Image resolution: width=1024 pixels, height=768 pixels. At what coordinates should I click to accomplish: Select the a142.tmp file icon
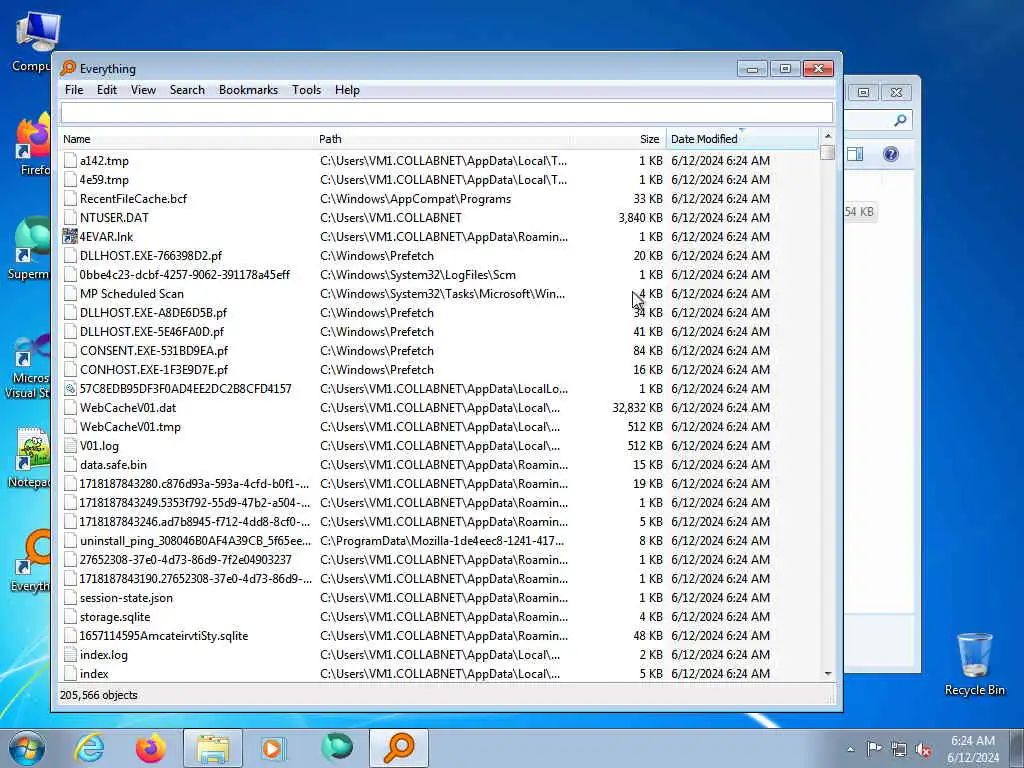[x=71, y=161]
